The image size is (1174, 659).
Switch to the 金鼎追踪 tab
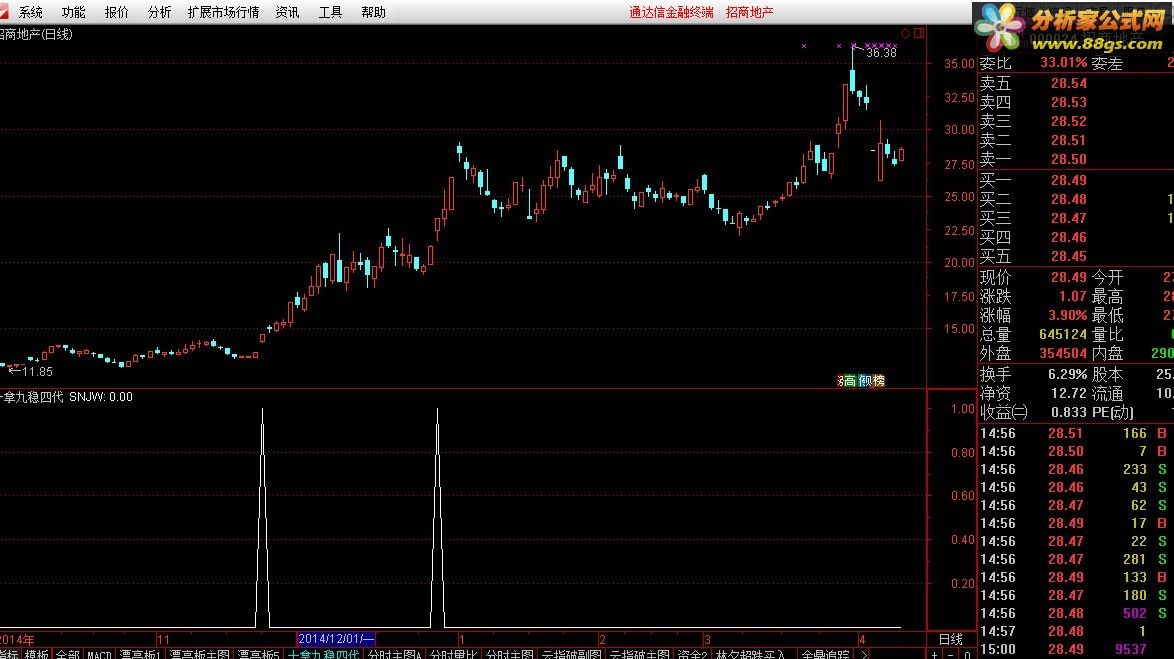[x=825, y=655]
